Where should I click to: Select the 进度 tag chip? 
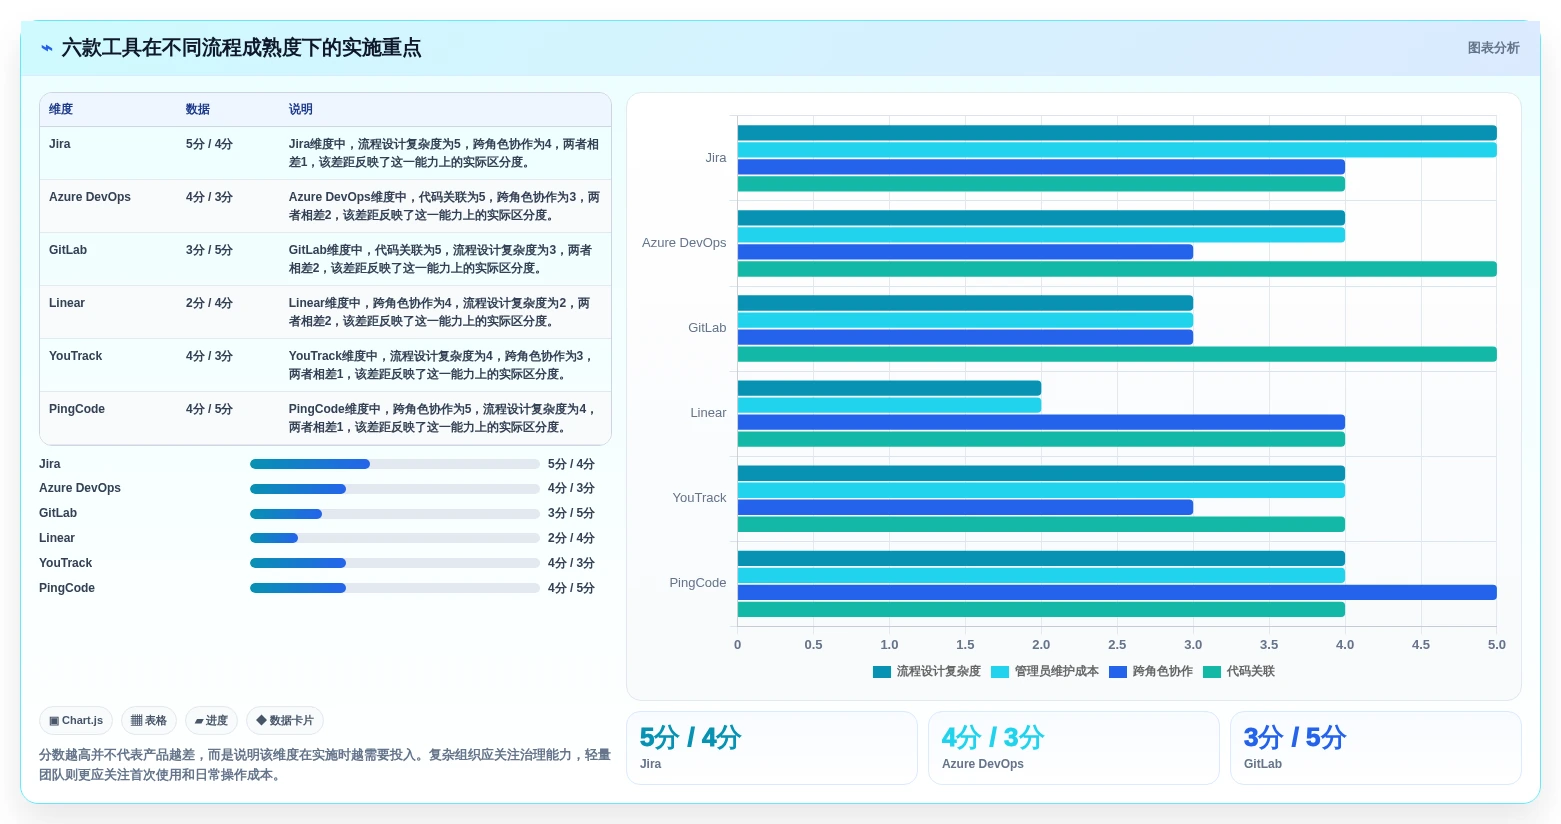211,720
